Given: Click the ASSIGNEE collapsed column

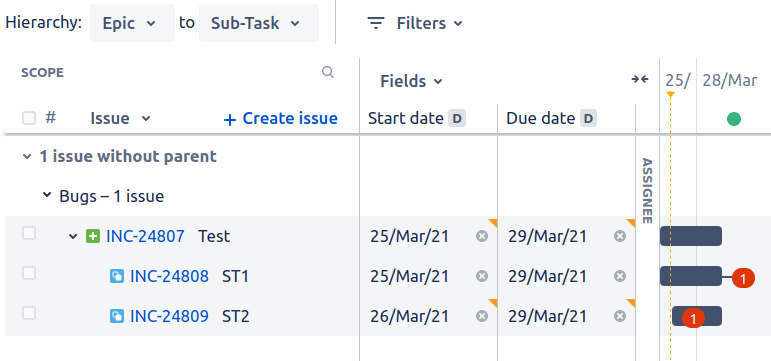Looking at the screenshot, I should click(647, 191).
